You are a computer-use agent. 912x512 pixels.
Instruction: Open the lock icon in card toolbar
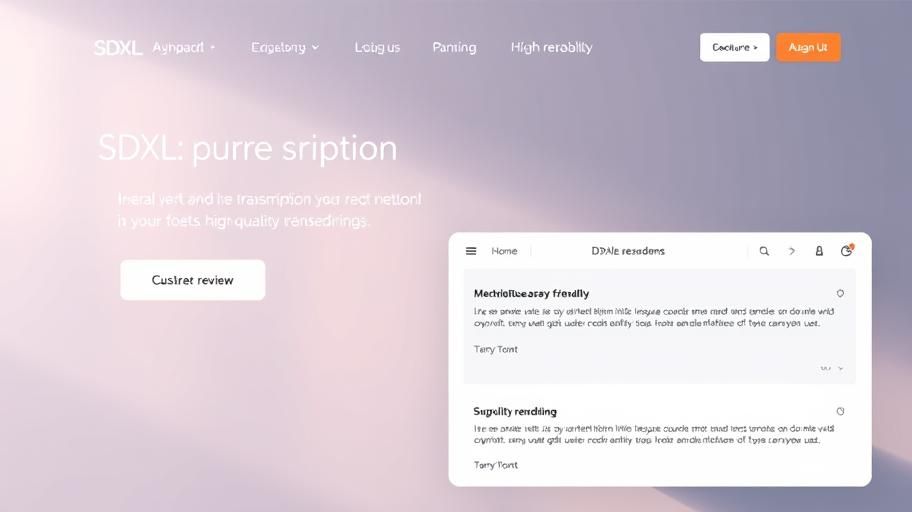(819, 251)
